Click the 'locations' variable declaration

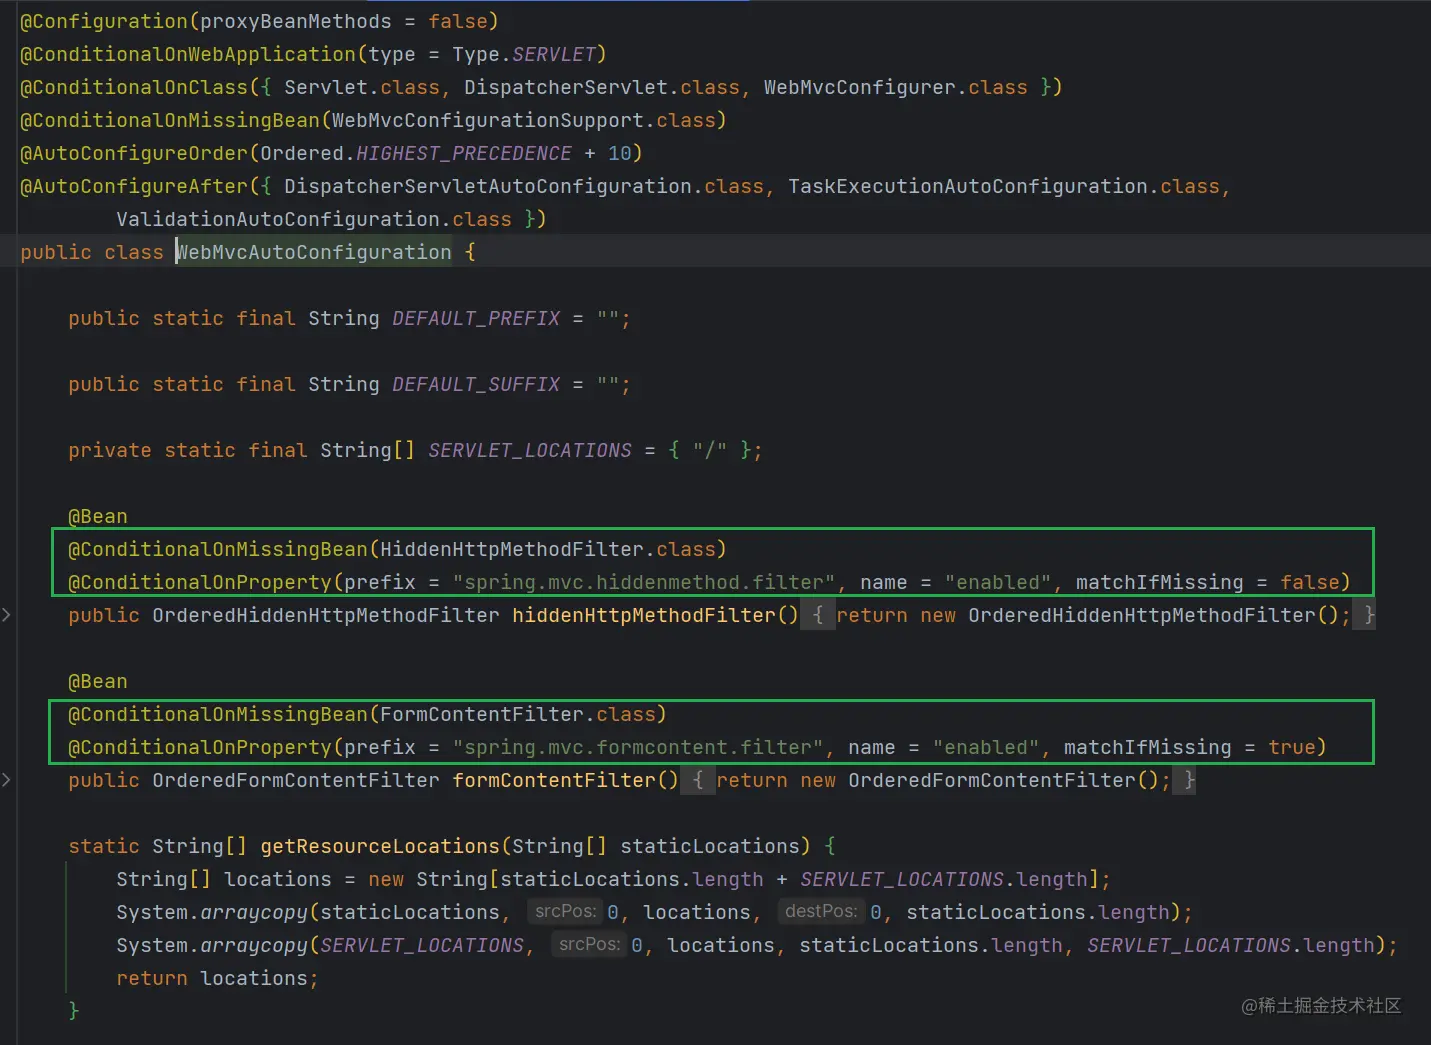[x=278, y=879]
